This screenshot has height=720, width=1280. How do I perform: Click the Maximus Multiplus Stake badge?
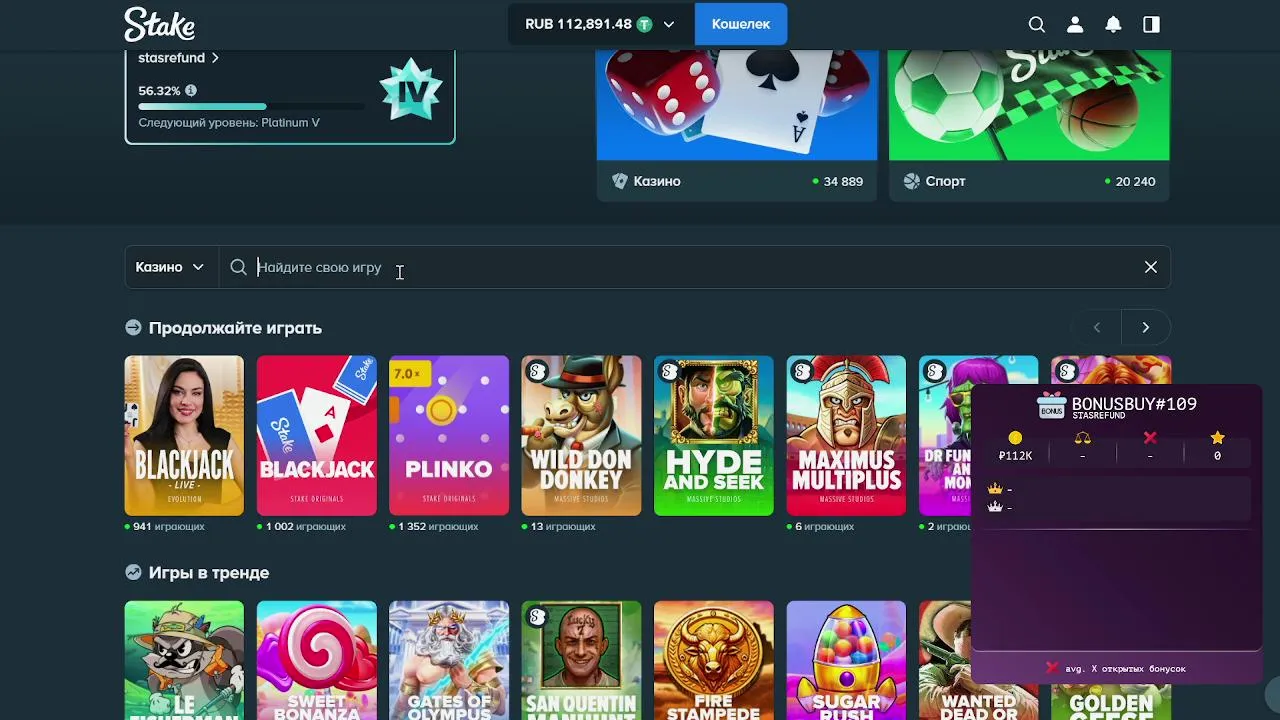coord(802,372)
